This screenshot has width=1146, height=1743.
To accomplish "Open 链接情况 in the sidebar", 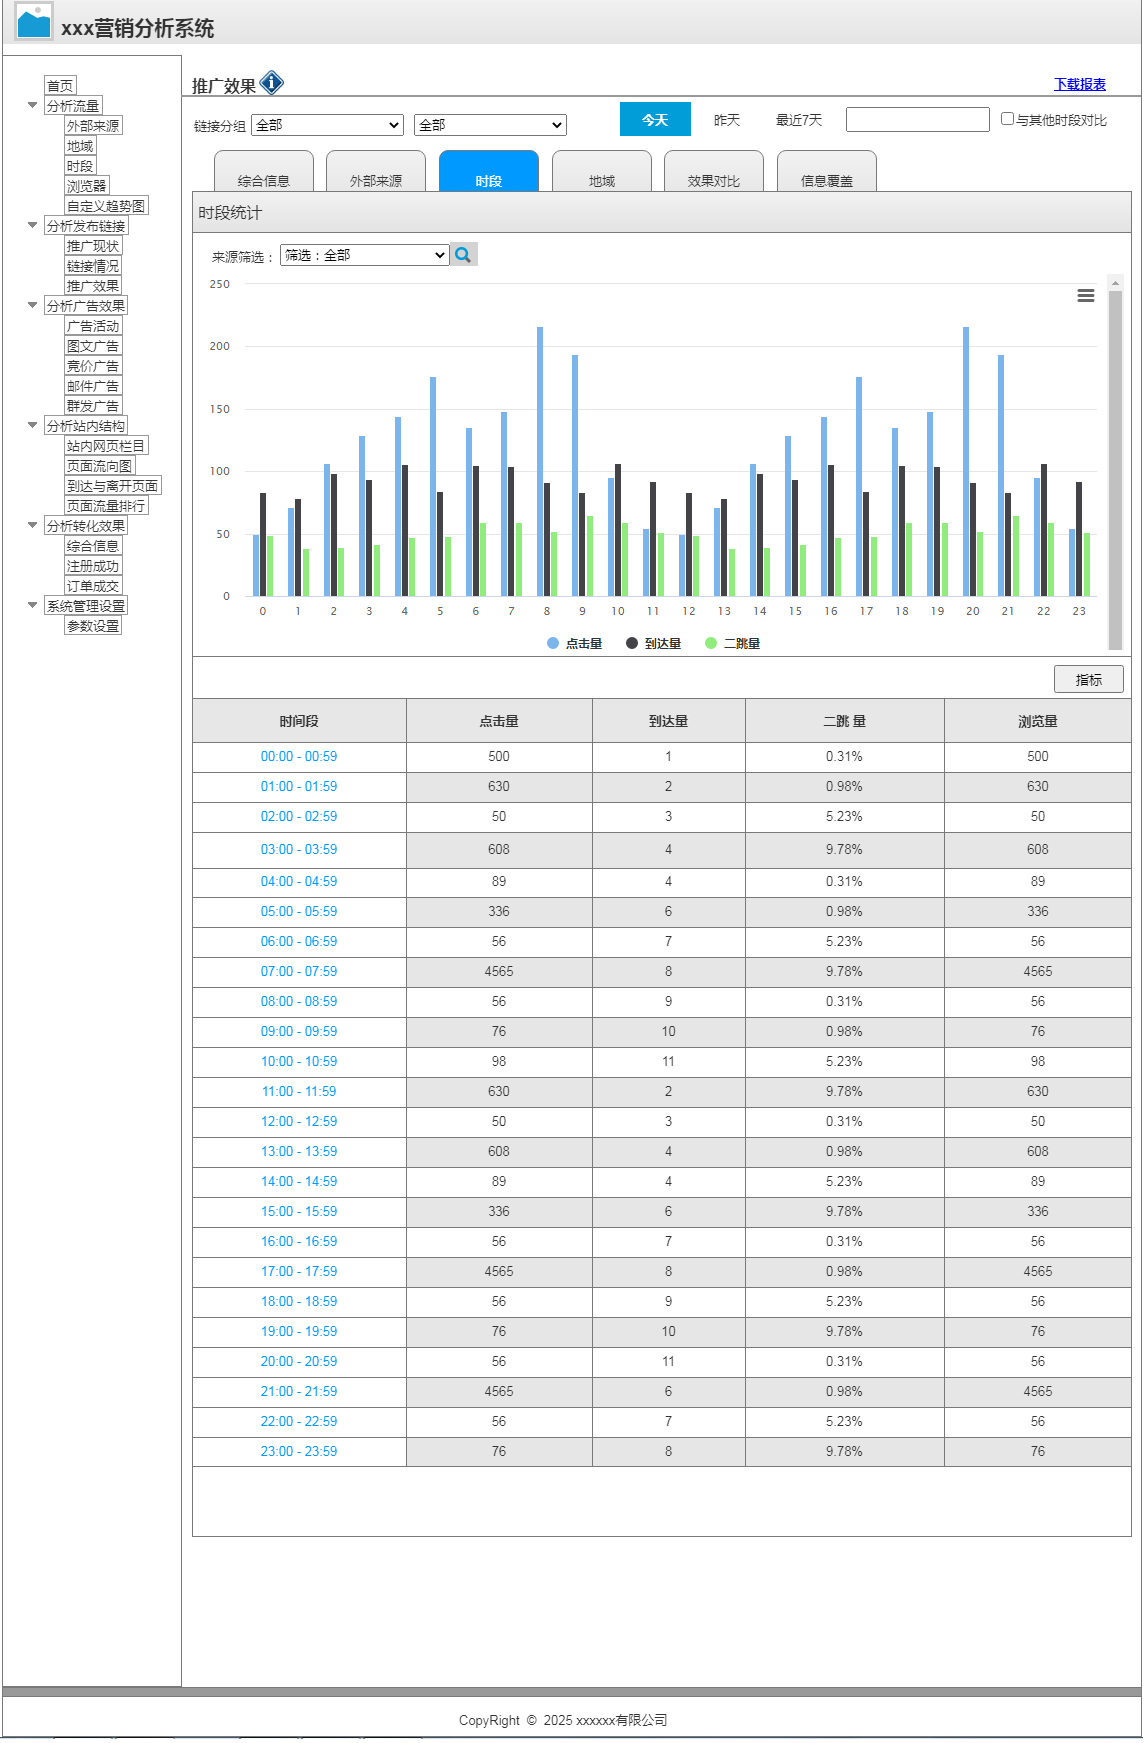I will pyautogui.click(x=93, y=266).
